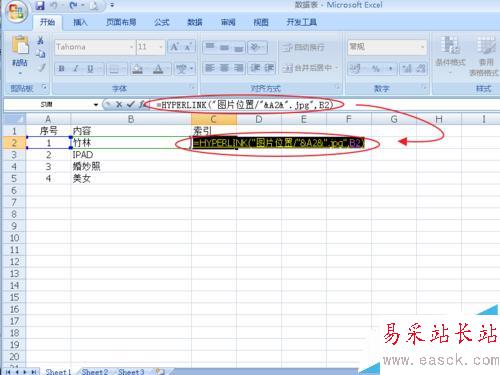Align text to top
Screen dimensions: 500x375
210,47
